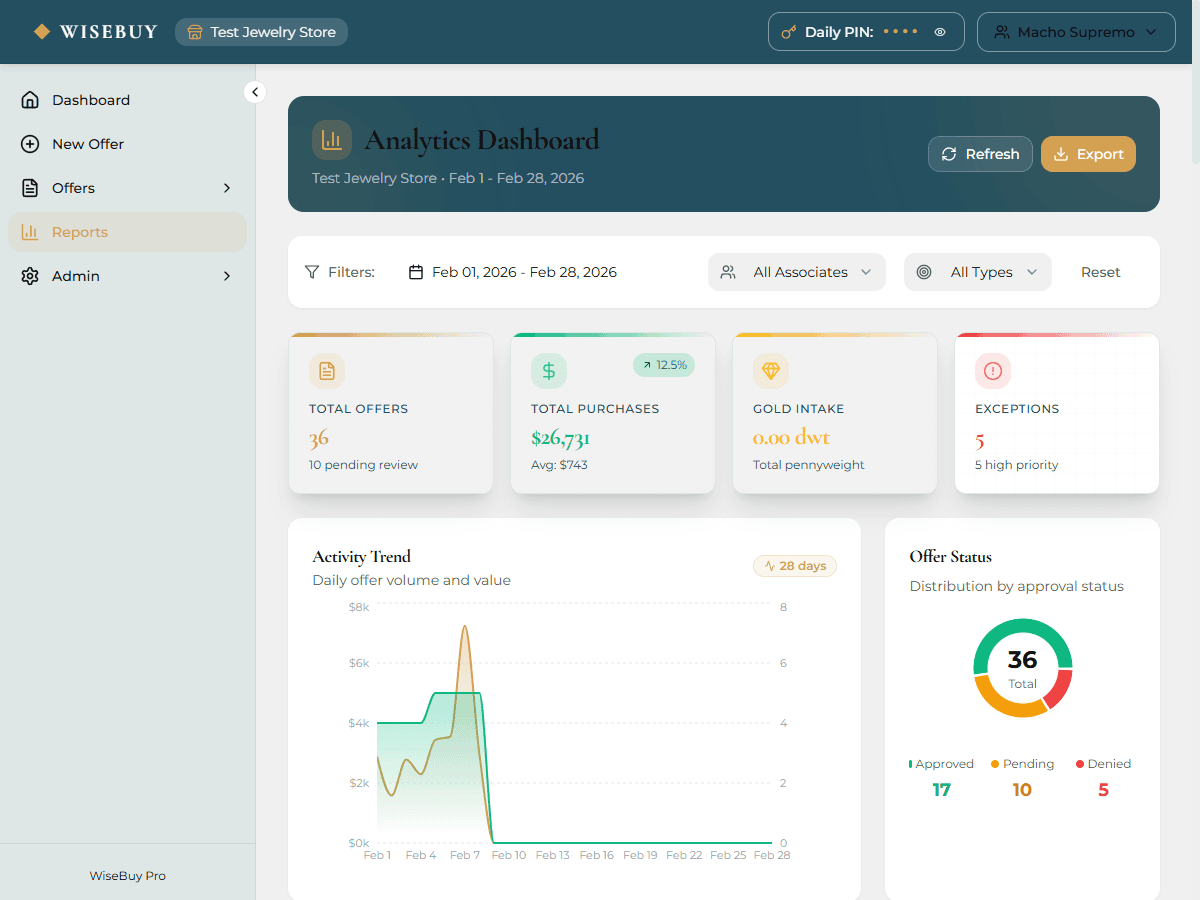The width and height of the screenshot is (1200, 900).
Task: Click the funnel icon next to Filters
Action: tap(311, 271)
